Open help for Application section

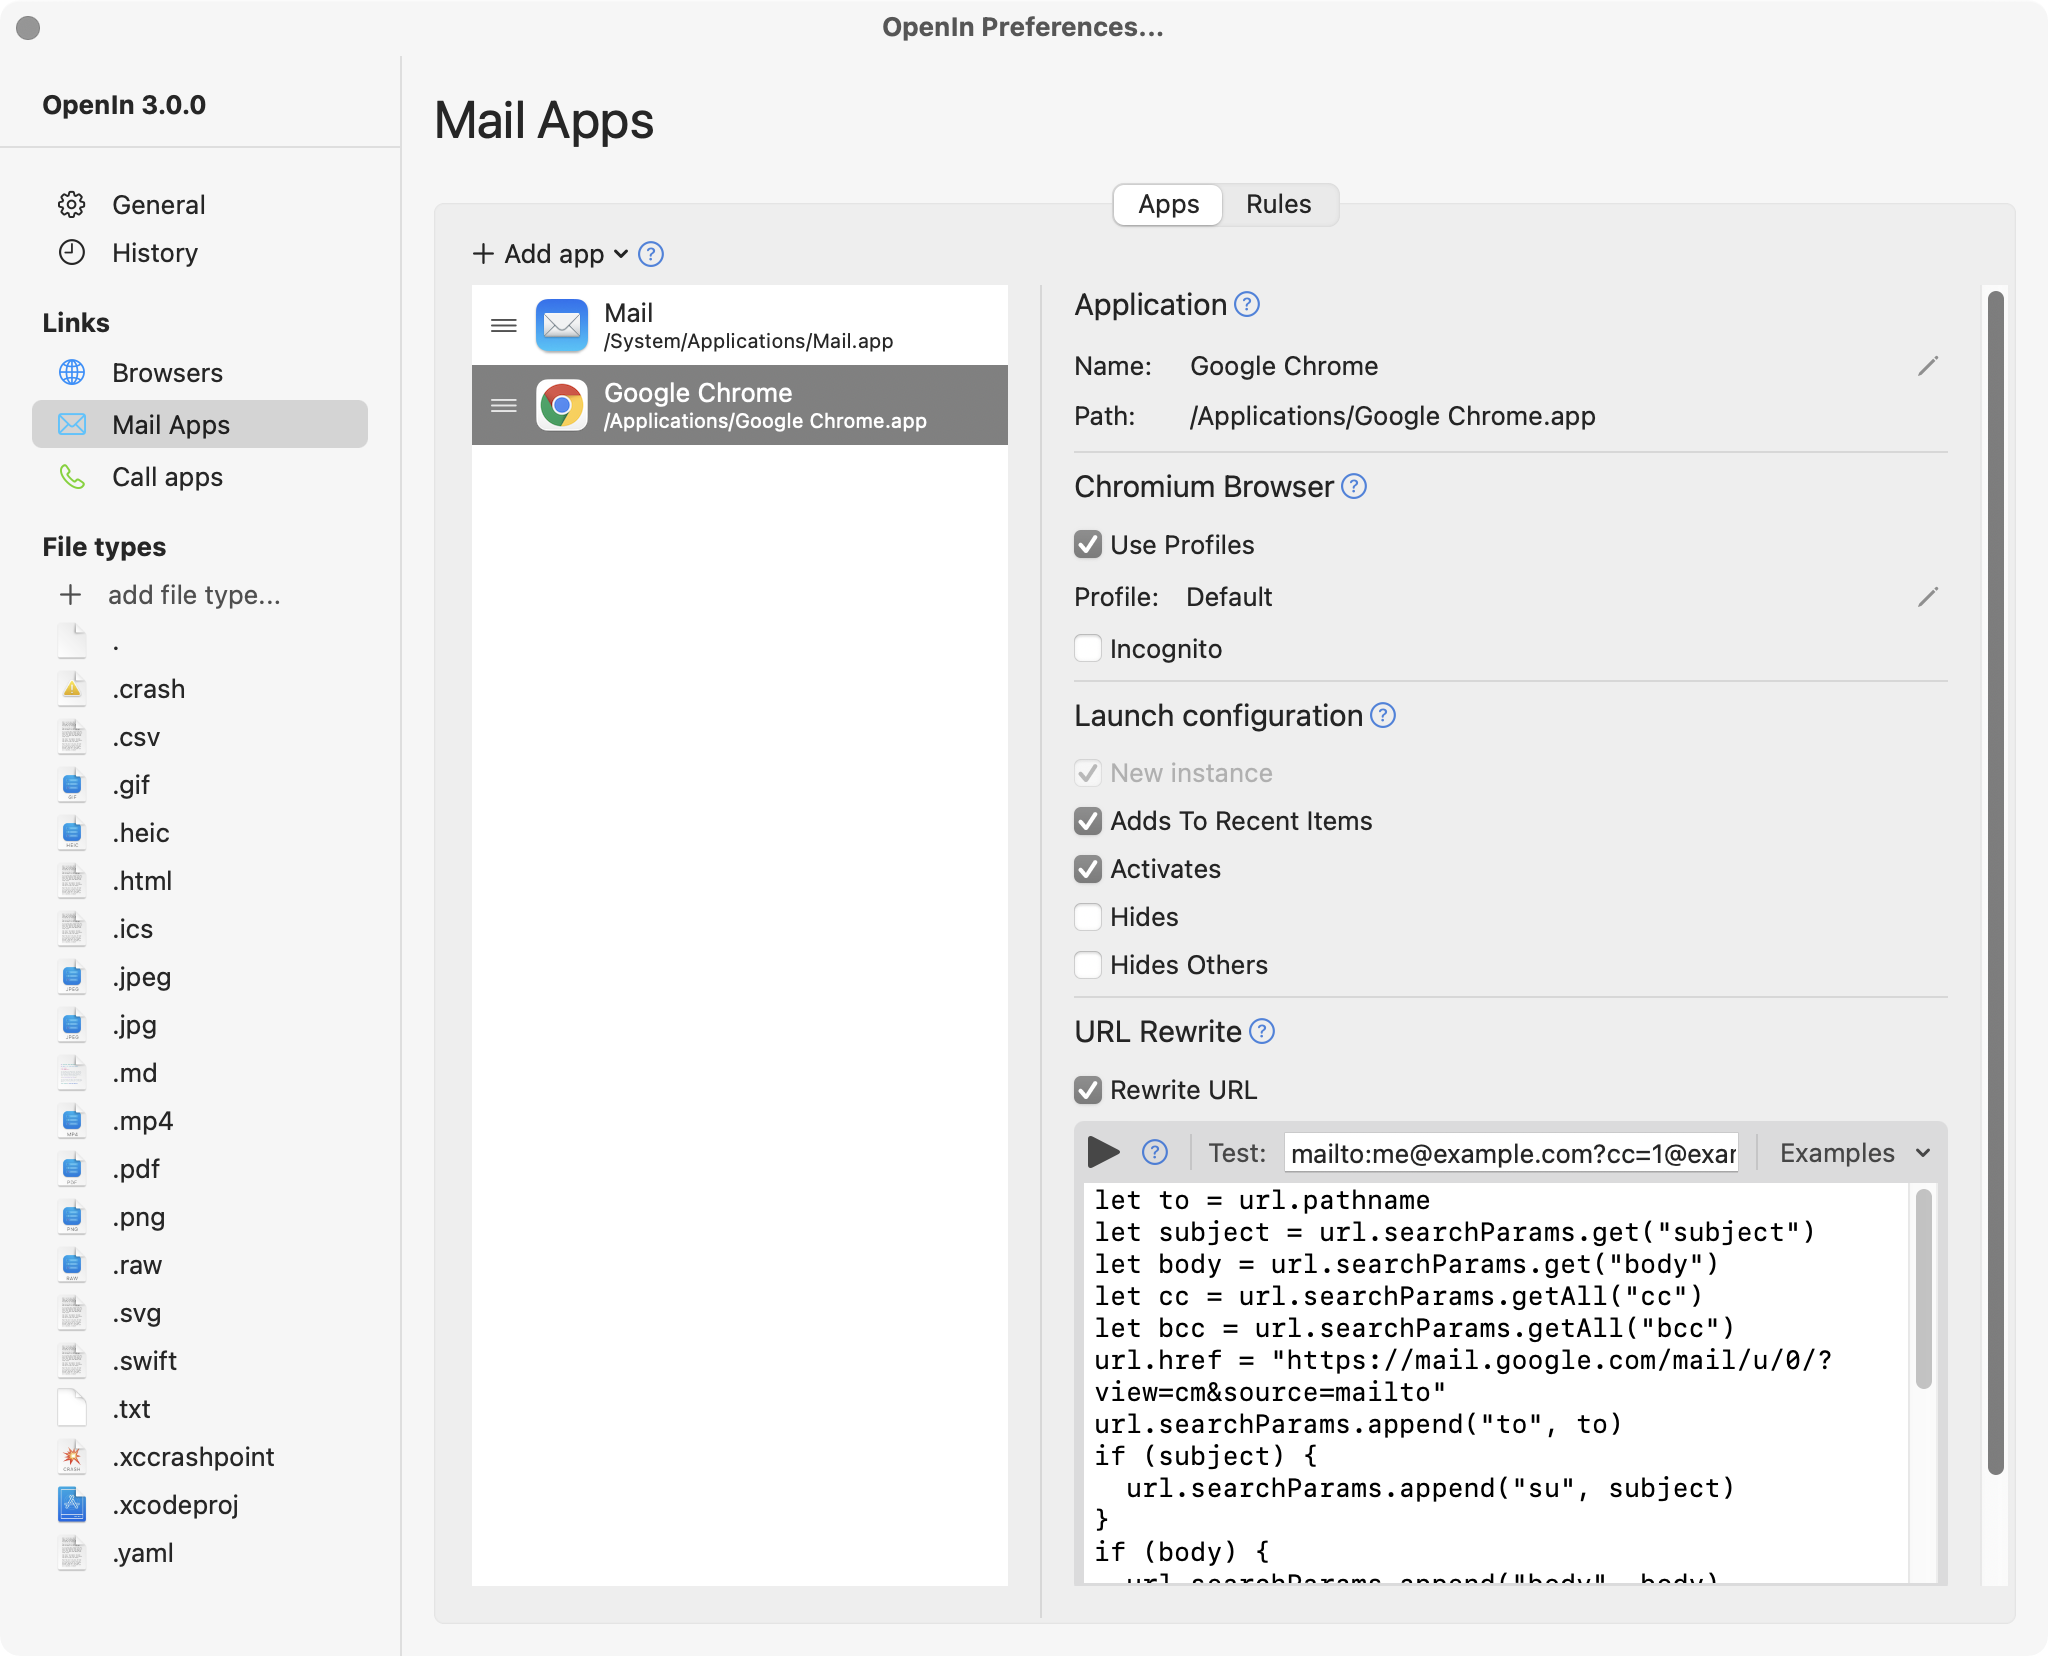1247,304
